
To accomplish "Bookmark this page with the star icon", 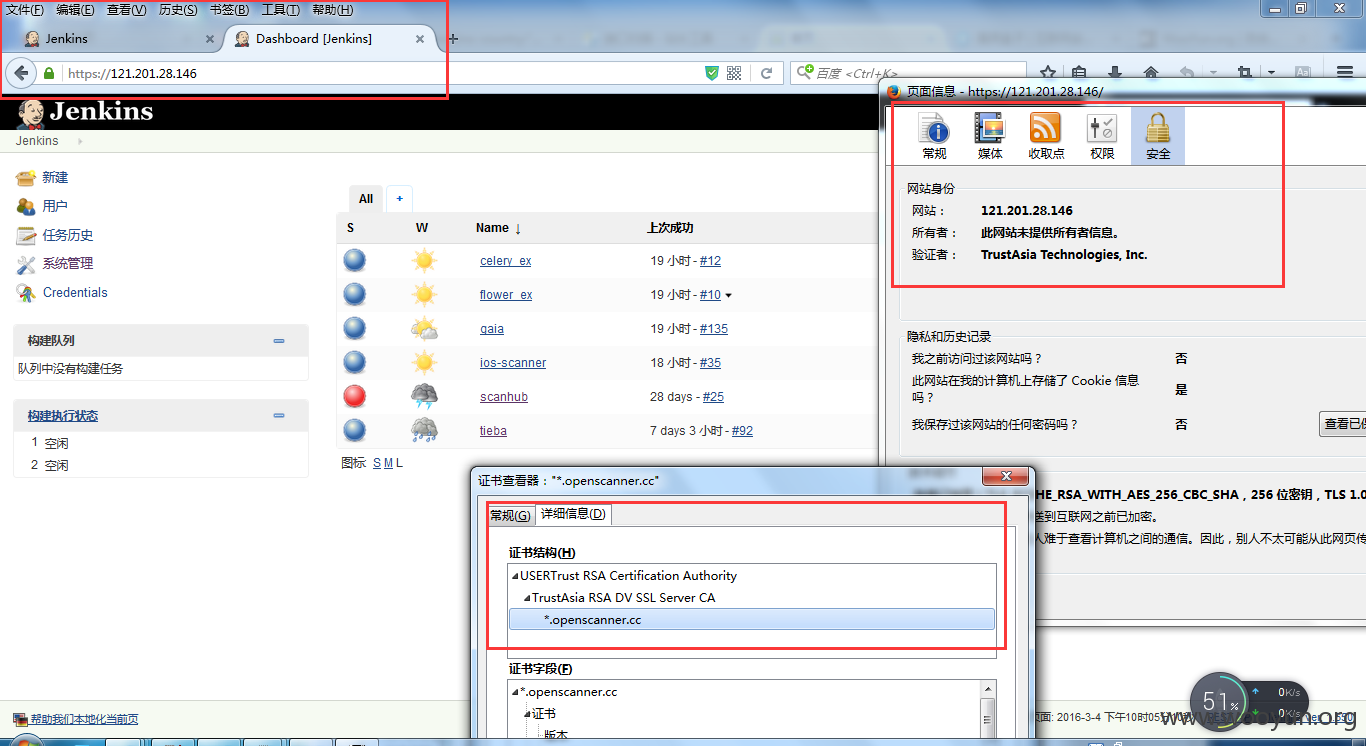I will [1048, 73].
